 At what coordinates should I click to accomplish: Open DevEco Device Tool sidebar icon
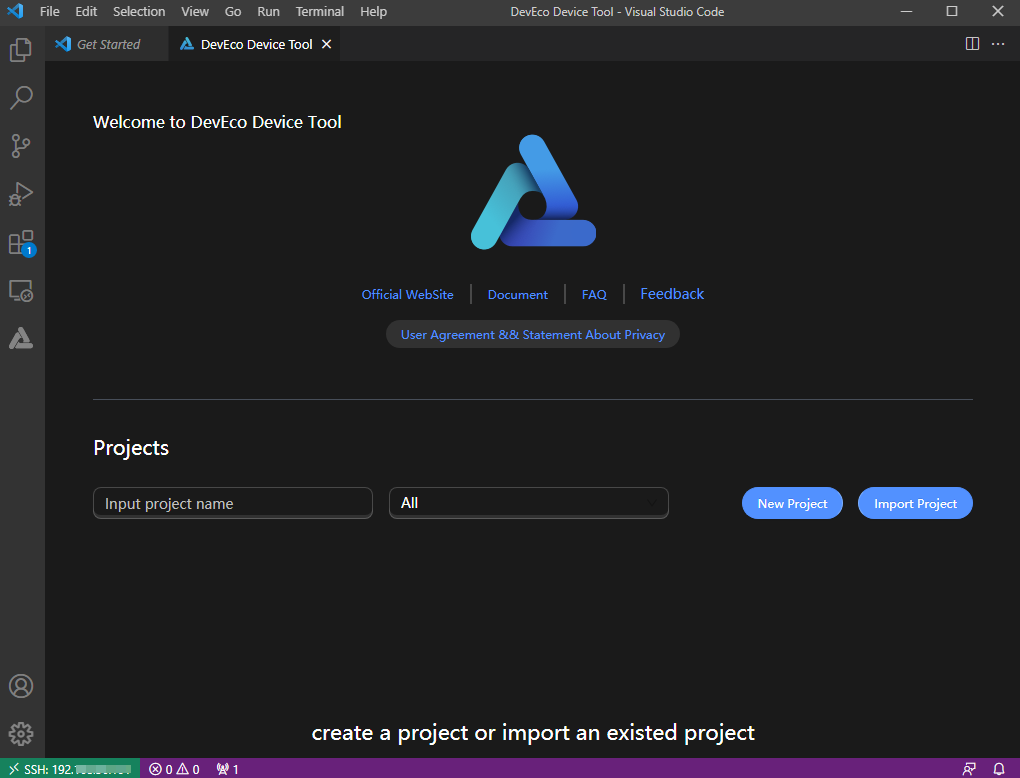[21, 339]
